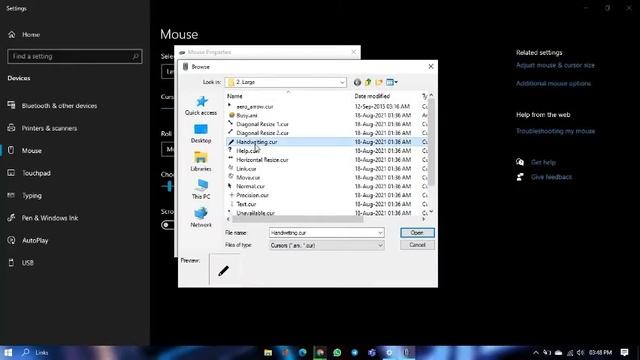This screenshot has height=360, width=640.
Task: Click the Get help link
Action: (543, 162)
